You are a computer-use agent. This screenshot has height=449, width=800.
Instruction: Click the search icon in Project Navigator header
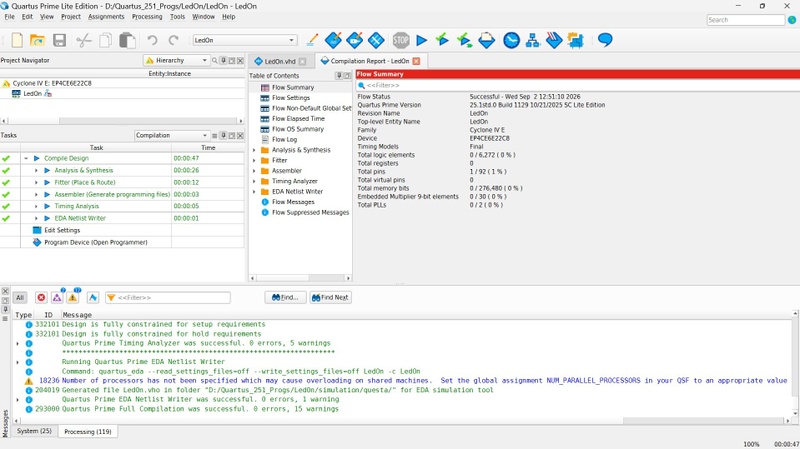click(x=215, y=61)
